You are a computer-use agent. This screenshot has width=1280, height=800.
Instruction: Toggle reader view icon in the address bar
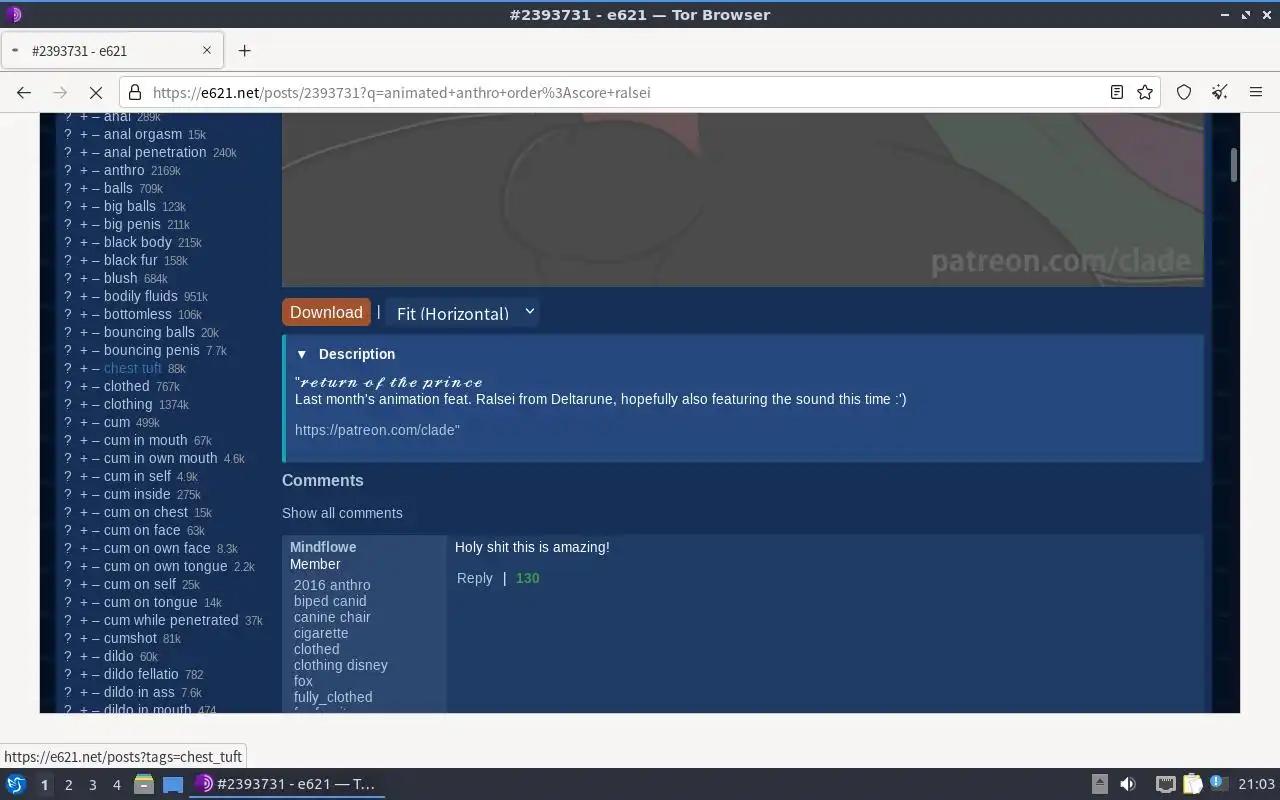click(1117, 92)
